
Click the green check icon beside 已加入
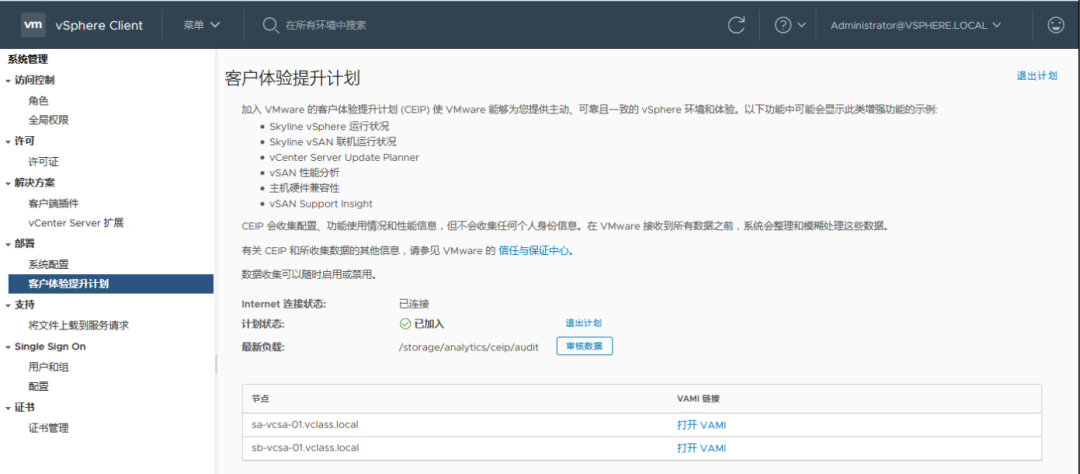(x=405, y=324)
